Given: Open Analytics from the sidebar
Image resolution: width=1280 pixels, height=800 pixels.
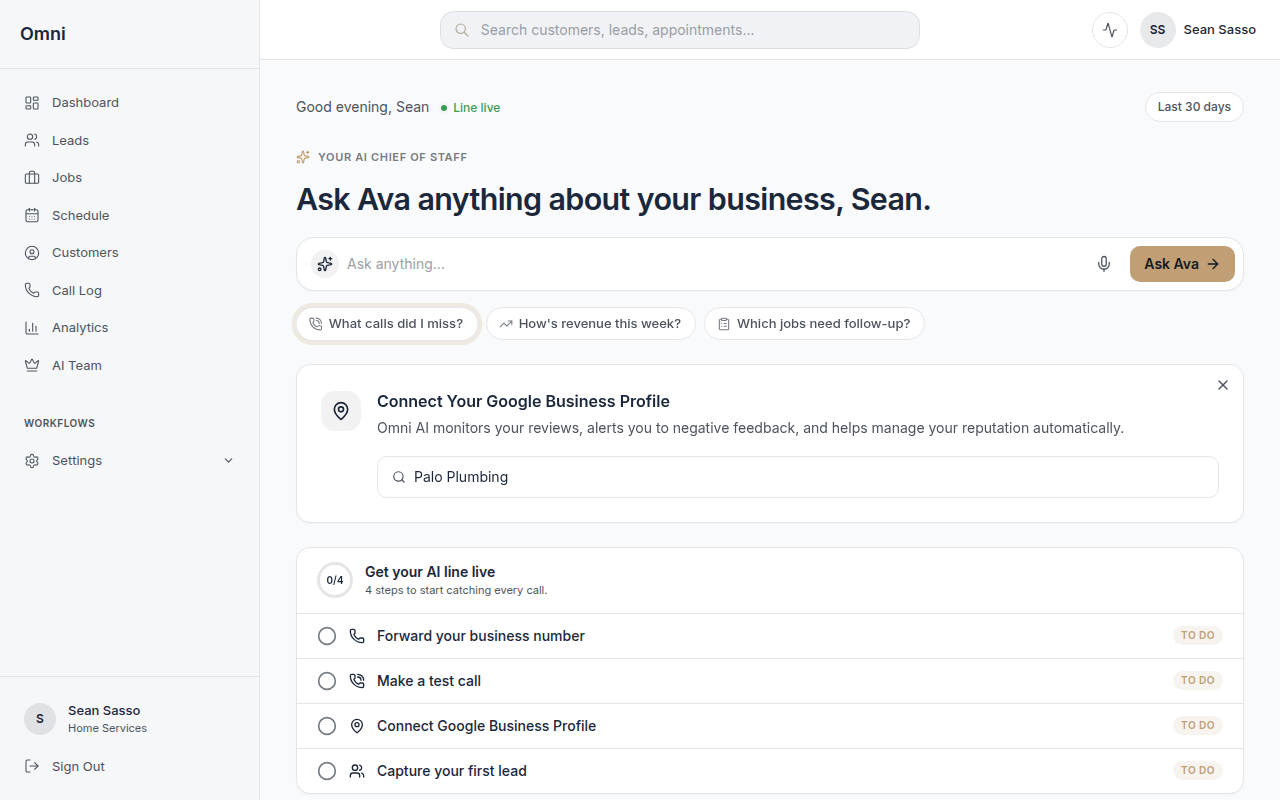Looking at the screenshot, I should (x=129, y=328).
